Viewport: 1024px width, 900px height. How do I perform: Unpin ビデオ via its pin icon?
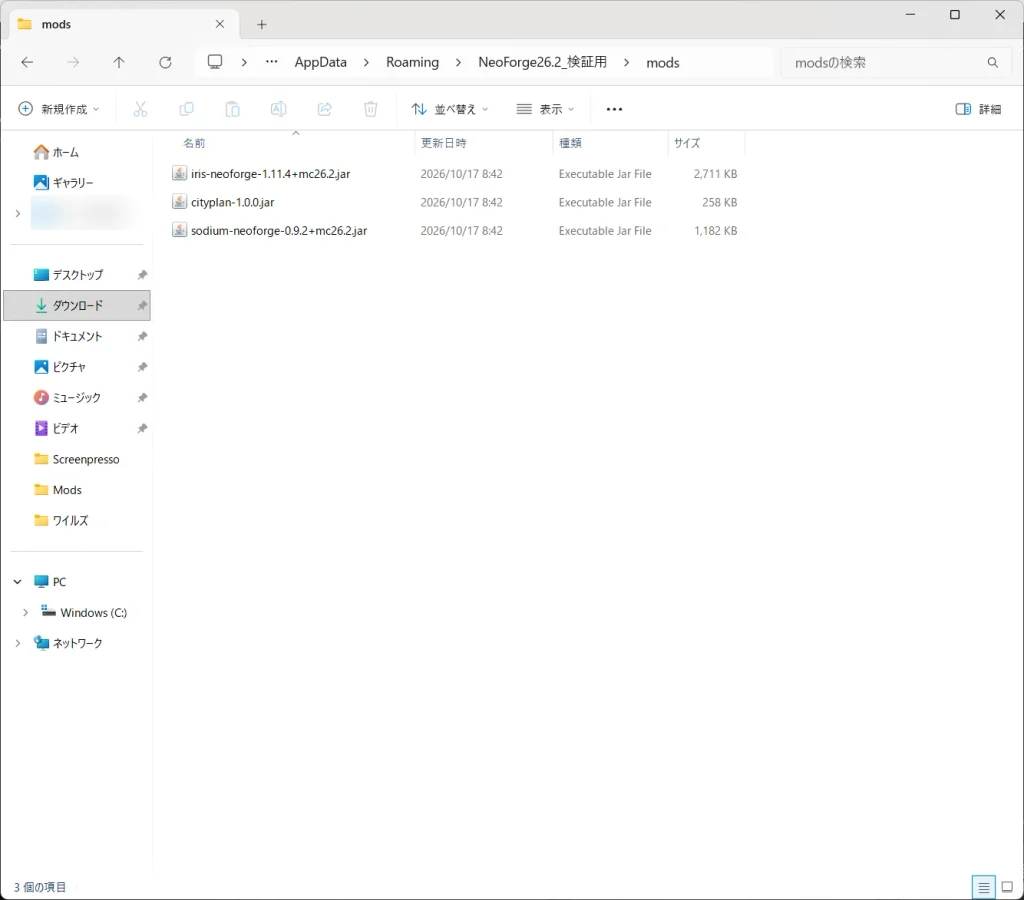[142, 428]
